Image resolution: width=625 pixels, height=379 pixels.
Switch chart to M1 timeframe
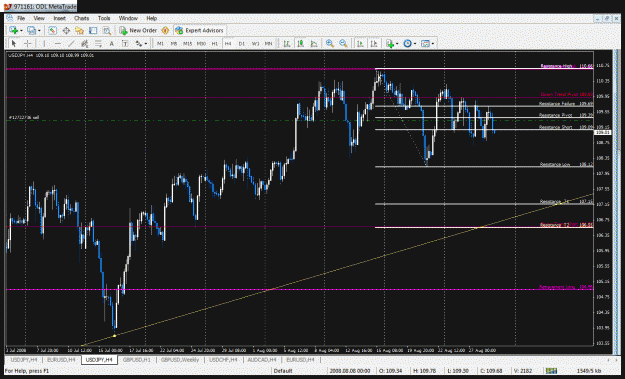click(x=160, y=43)
